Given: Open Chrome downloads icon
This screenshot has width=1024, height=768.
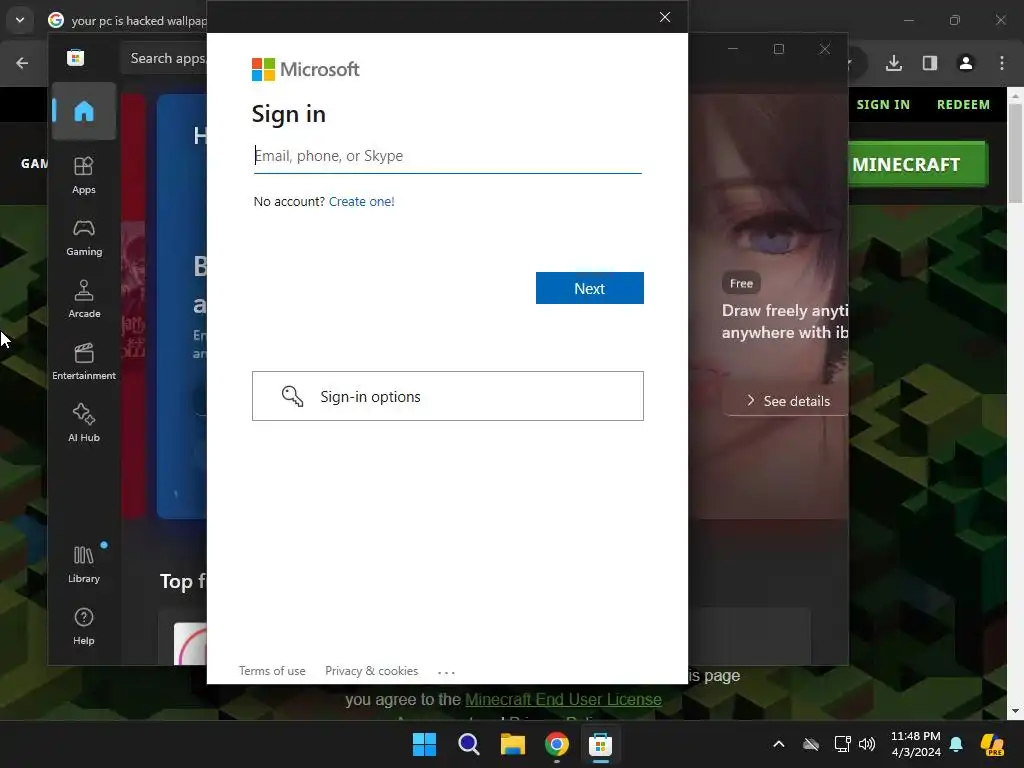Looking at the screenshot, I should pos(894,63).
